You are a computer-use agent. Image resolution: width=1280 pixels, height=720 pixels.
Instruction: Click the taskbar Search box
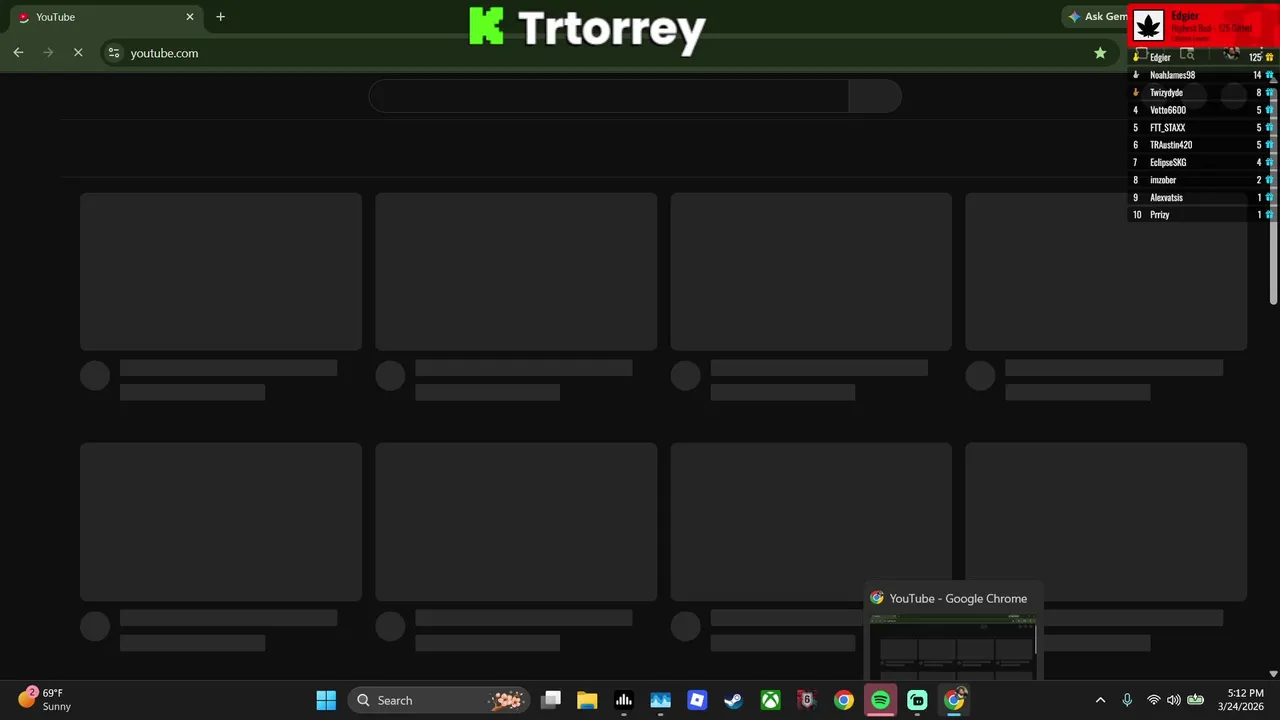click(438, 700)
